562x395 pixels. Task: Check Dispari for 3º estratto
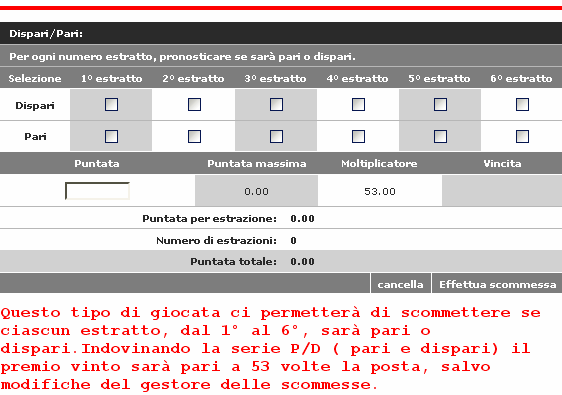tap(276, 105)
